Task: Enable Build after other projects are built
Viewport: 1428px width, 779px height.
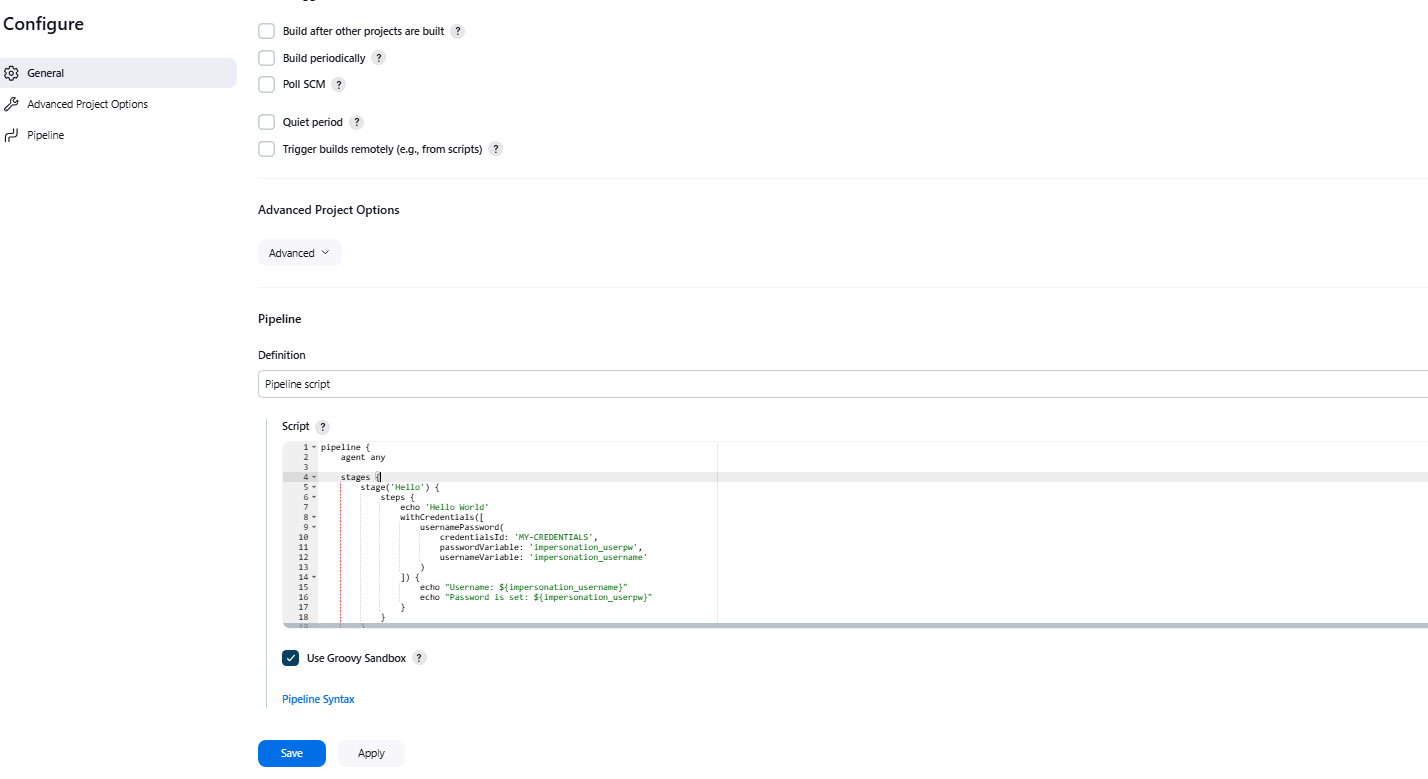Action: [266, 31]
